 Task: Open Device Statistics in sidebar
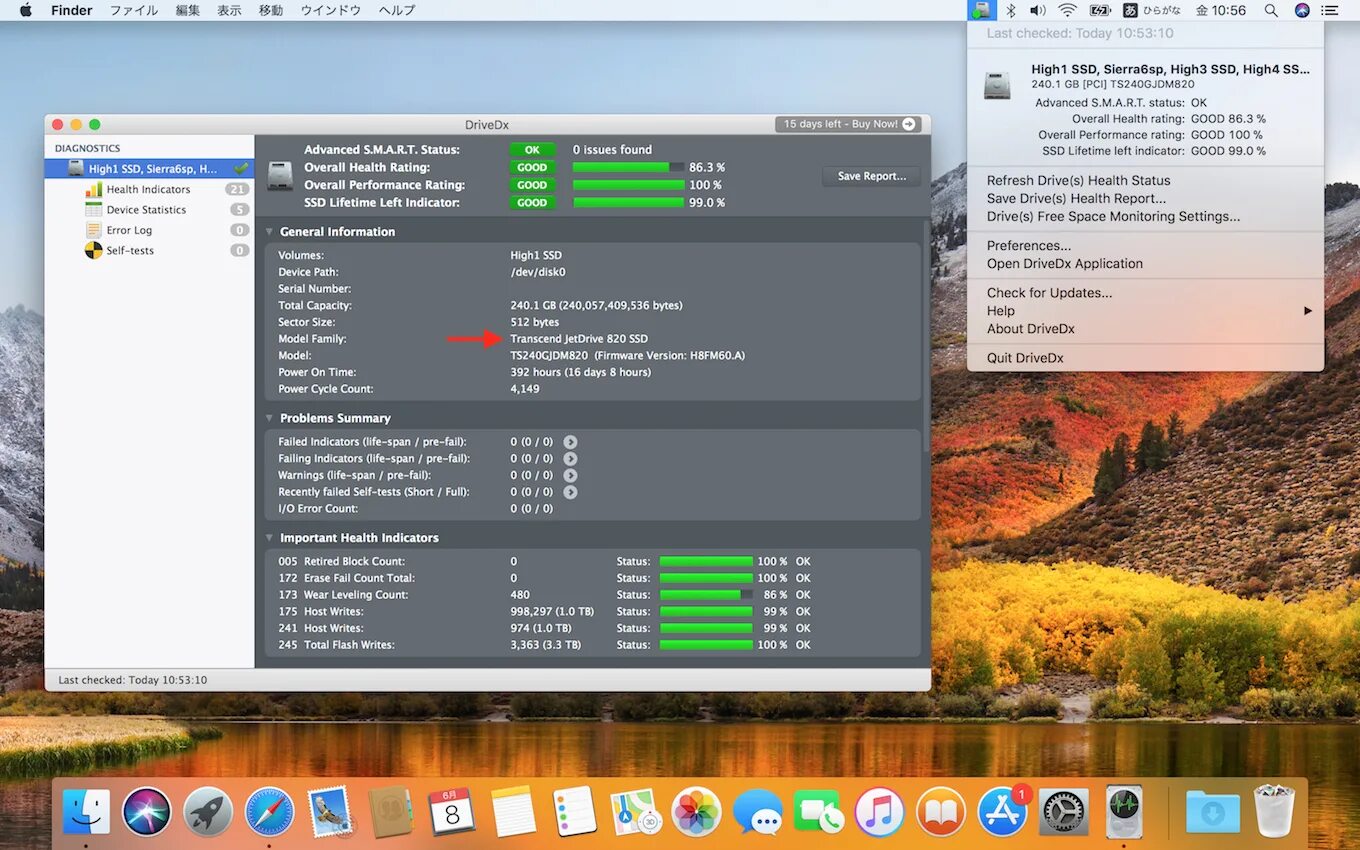[x=146, y=210]
